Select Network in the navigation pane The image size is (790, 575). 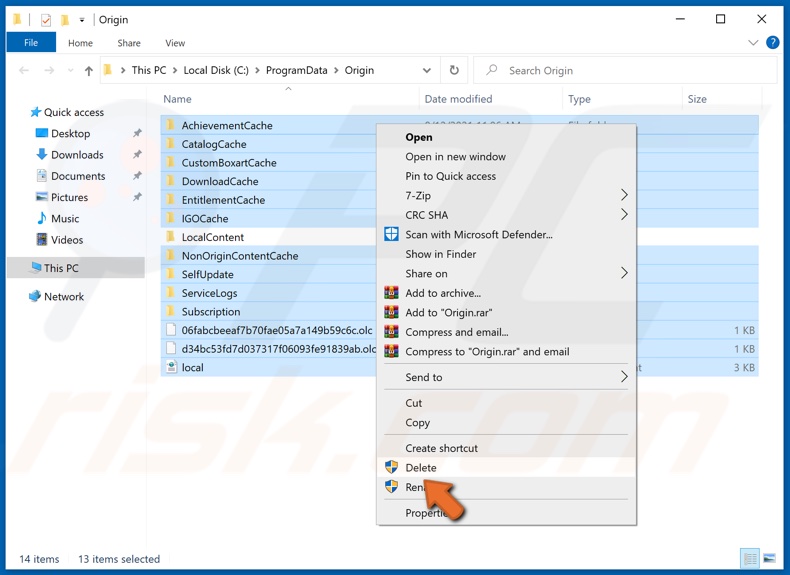click(x=63, y=297)
